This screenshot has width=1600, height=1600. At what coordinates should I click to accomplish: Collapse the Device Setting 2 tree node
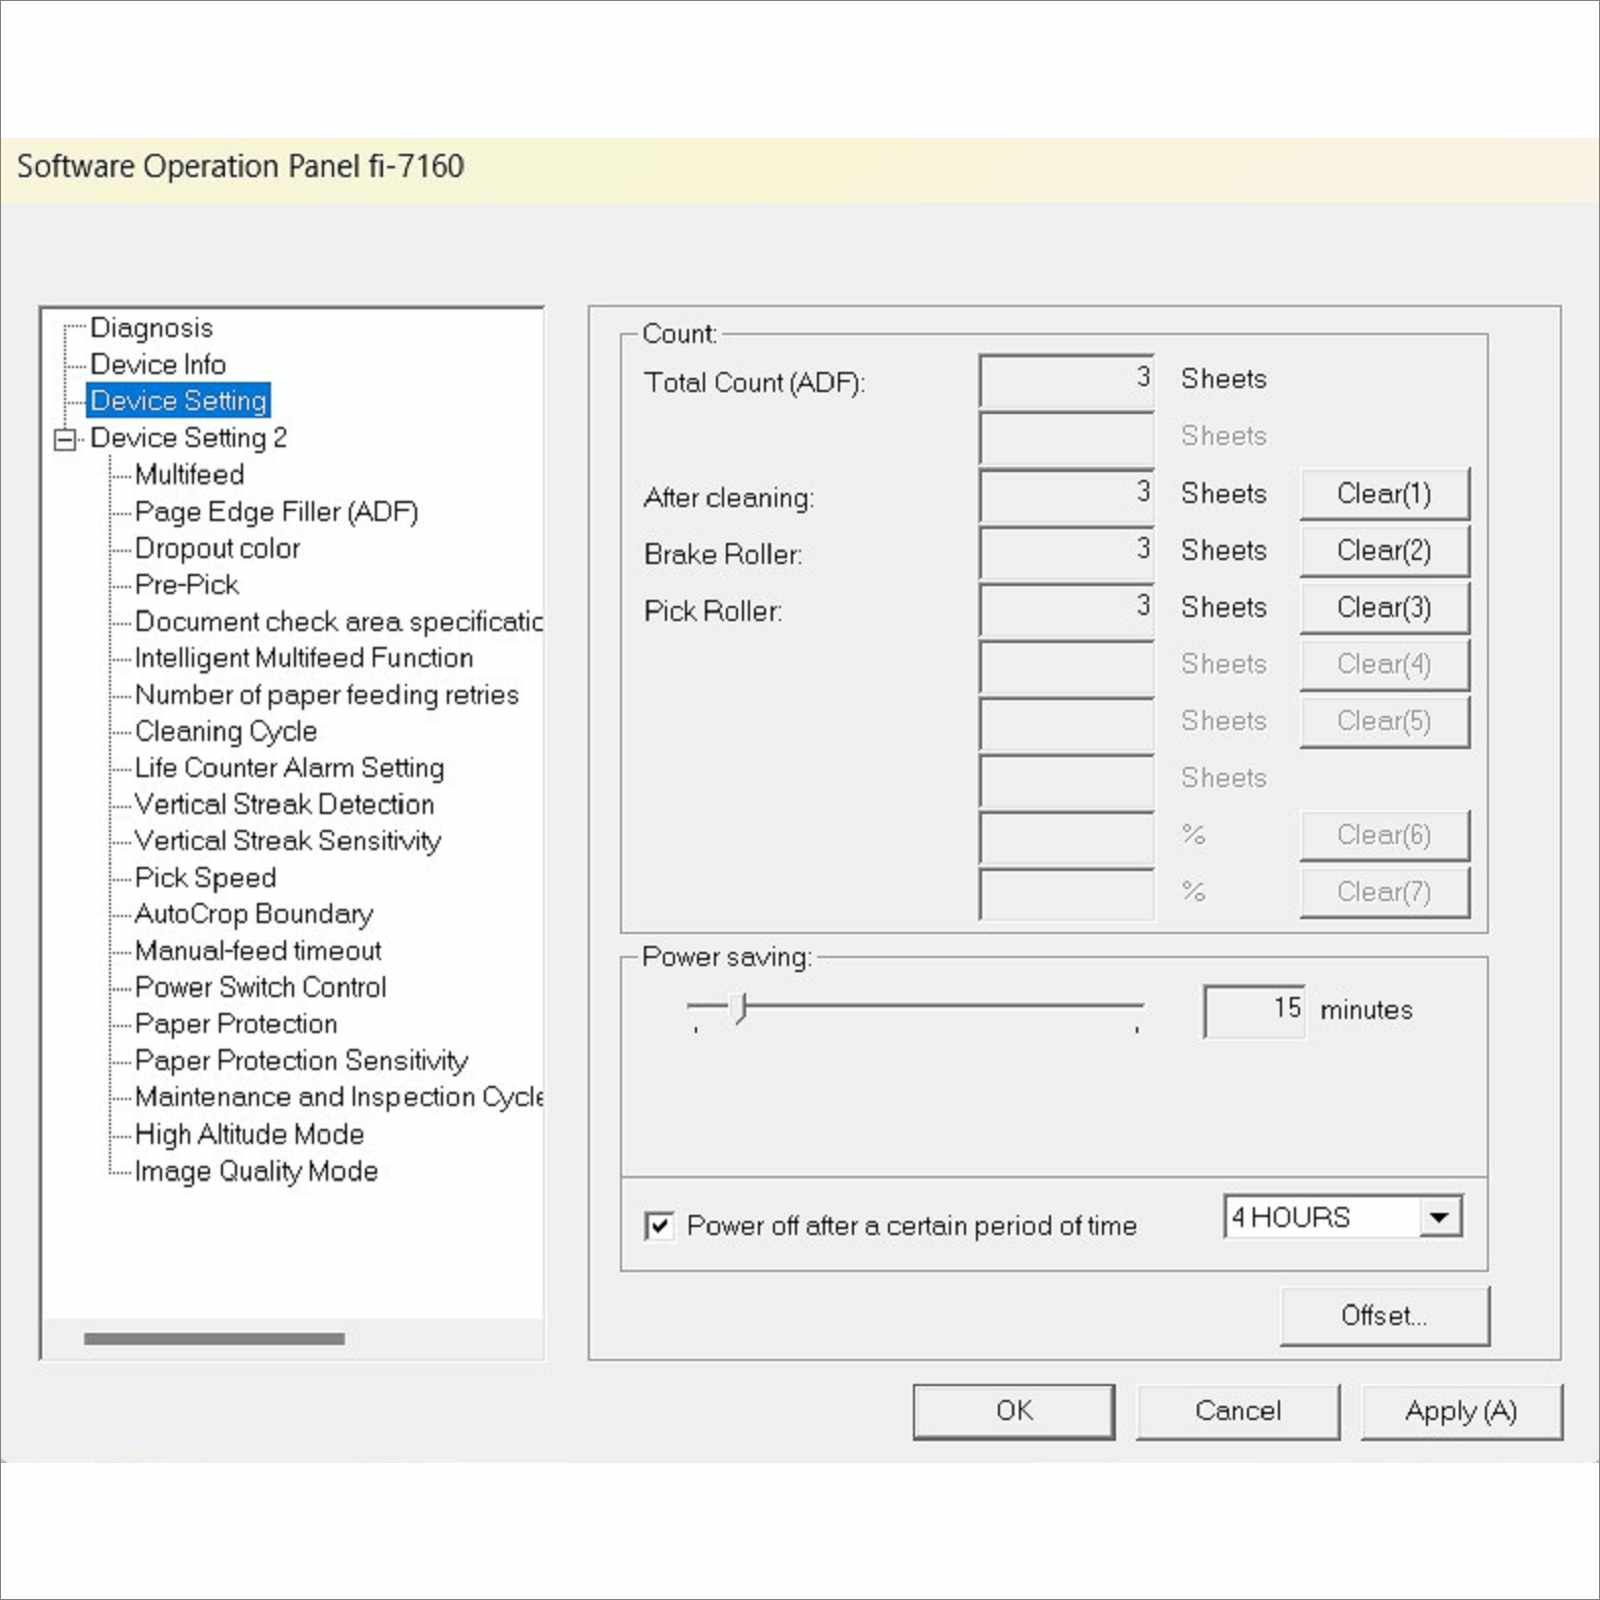(x=66, y=439)
